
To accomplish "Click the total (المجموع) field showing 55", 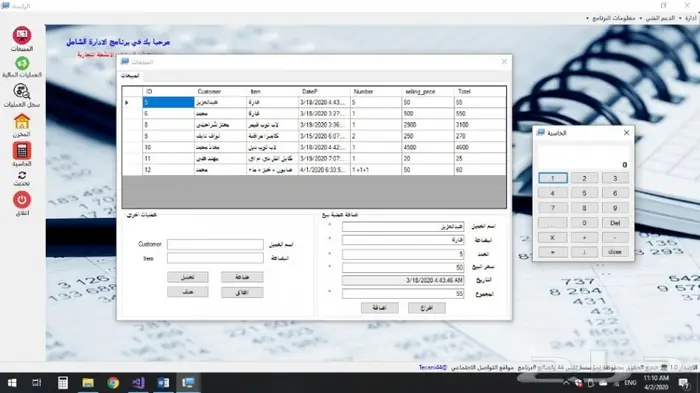I will pyautogui.click(x=403, y=293).
